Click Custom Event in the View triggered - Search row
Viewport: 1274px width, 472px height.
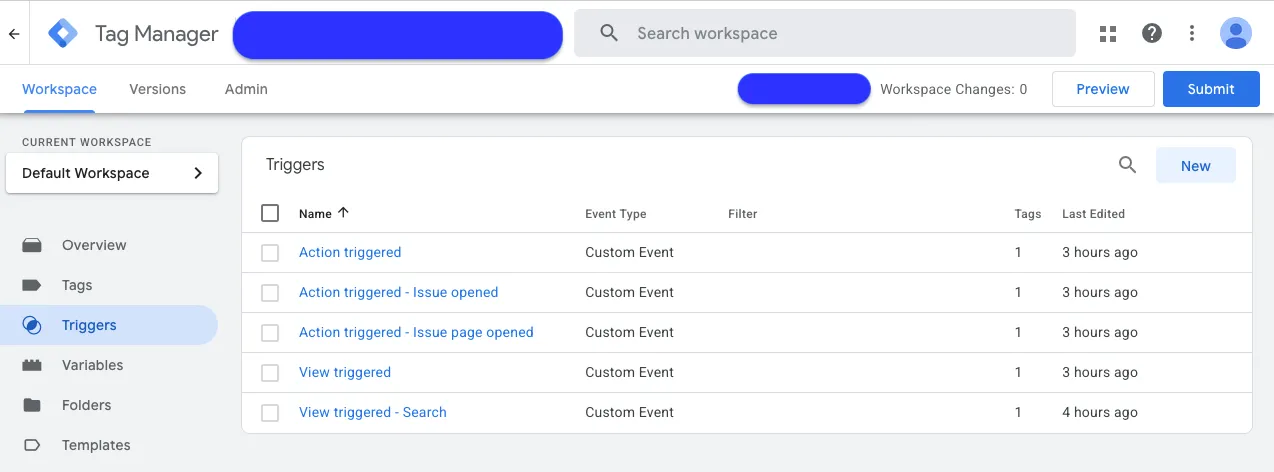coord(630,412)
